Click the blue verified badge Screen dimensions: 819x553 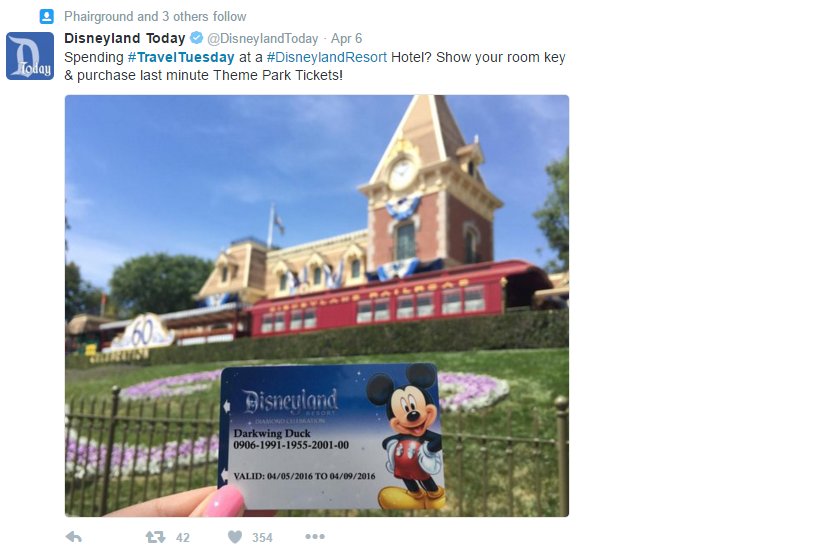coord(196,38)
